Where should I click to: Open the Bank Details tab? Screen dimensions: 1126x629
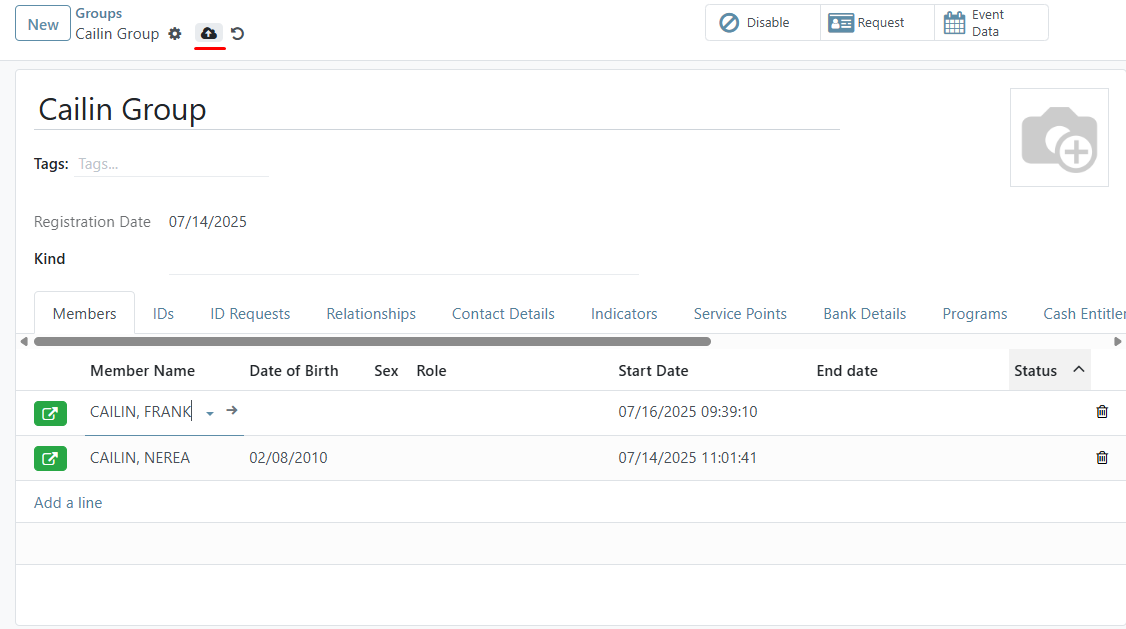(x=864, y=313)
